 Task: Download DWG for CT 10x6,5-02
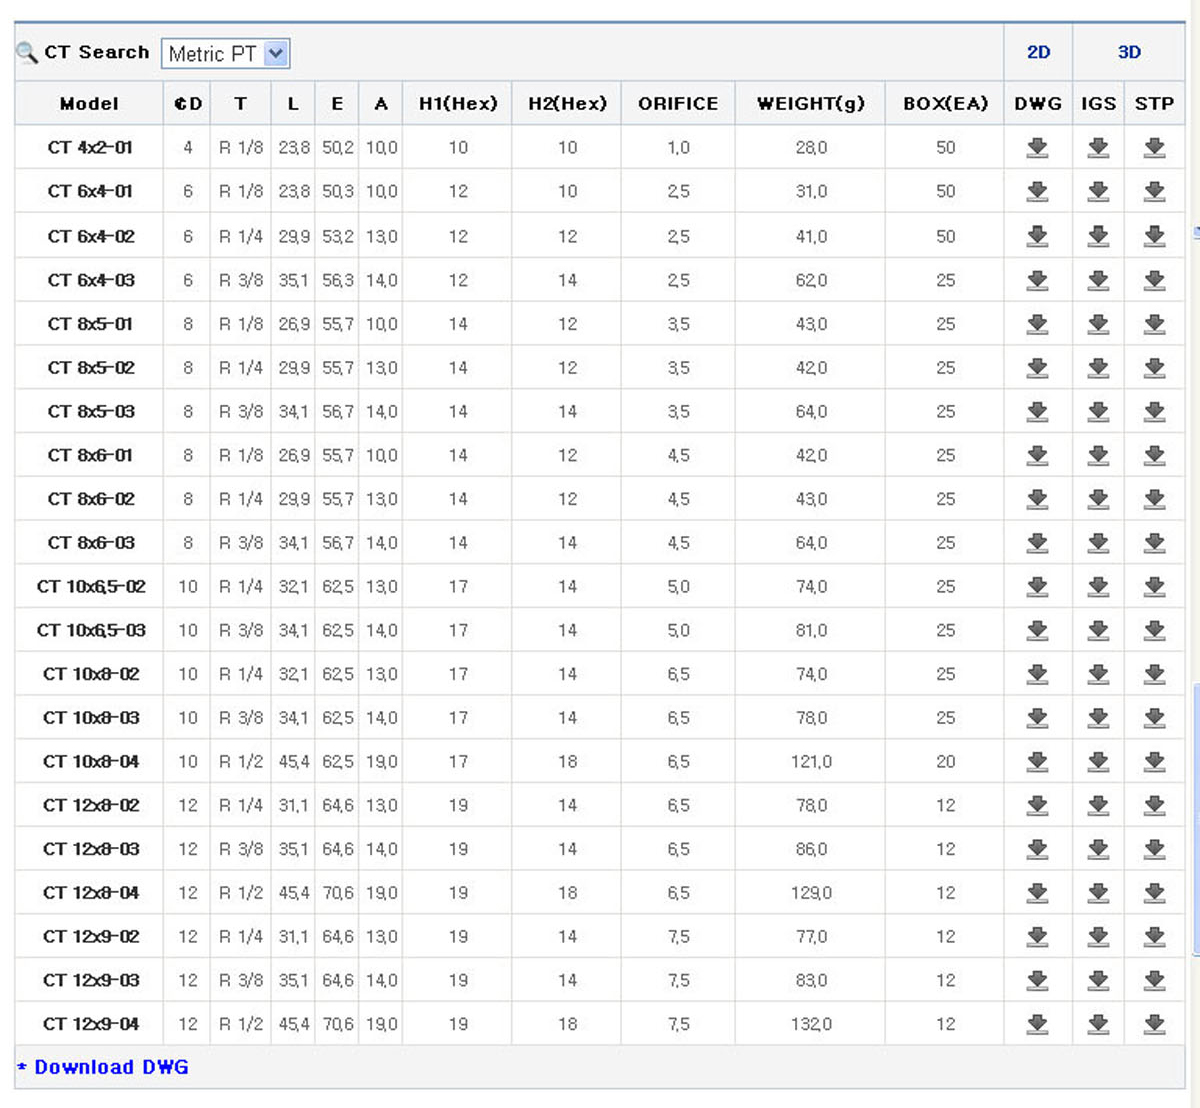pyautogui.click(x=1038, y=587)
